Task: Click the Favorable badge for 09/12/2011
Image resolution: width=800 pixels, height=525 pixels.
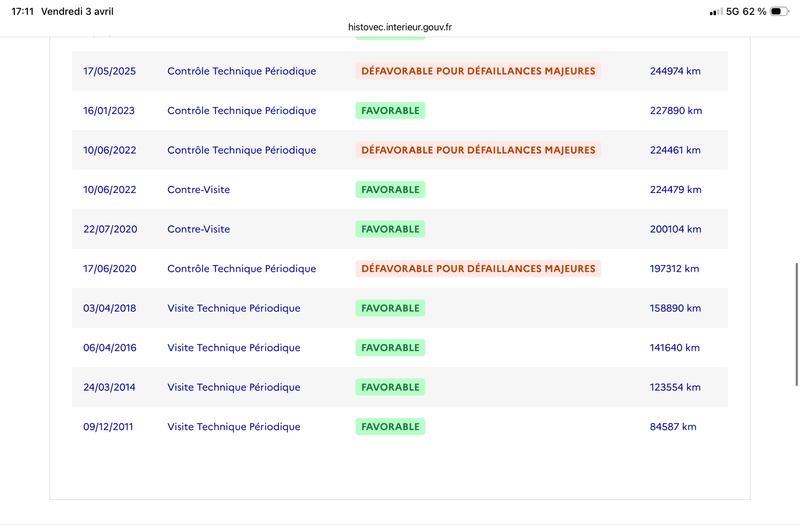Action: pyautogui.click(x=390, y=427)
